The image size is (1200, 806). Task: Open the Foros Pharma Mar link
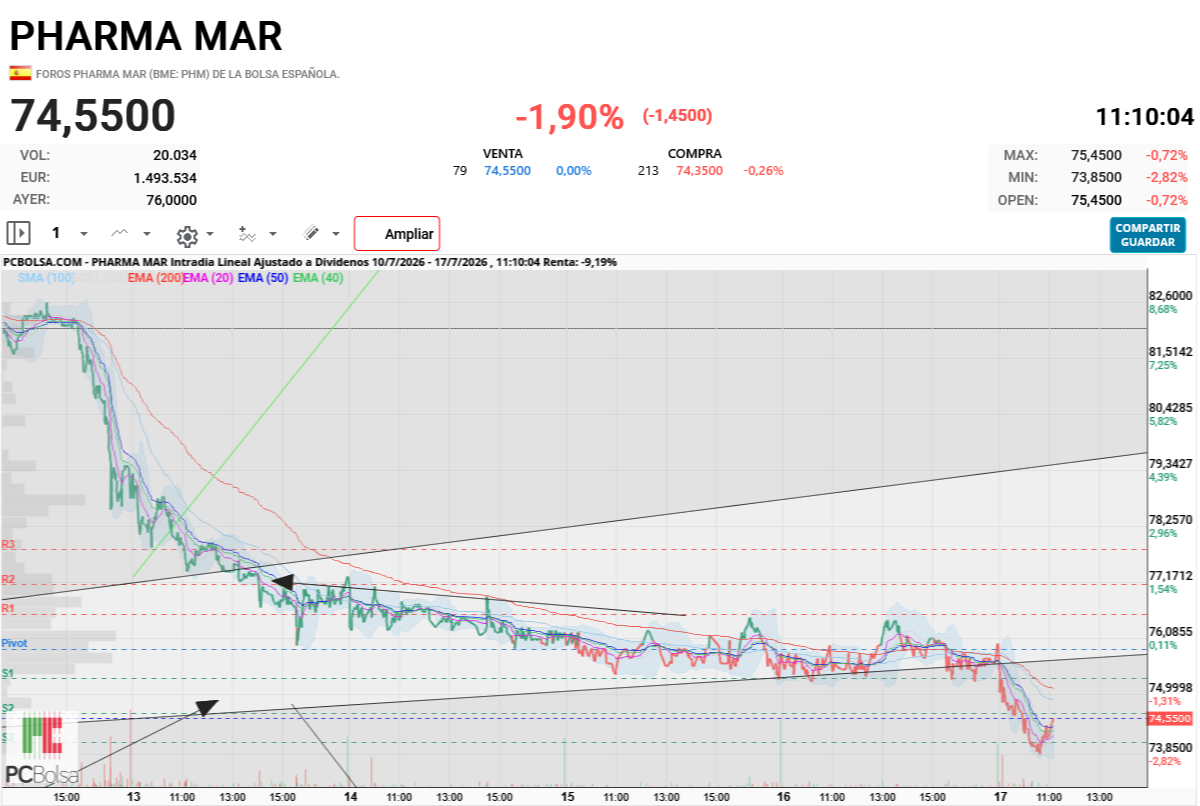187,74
